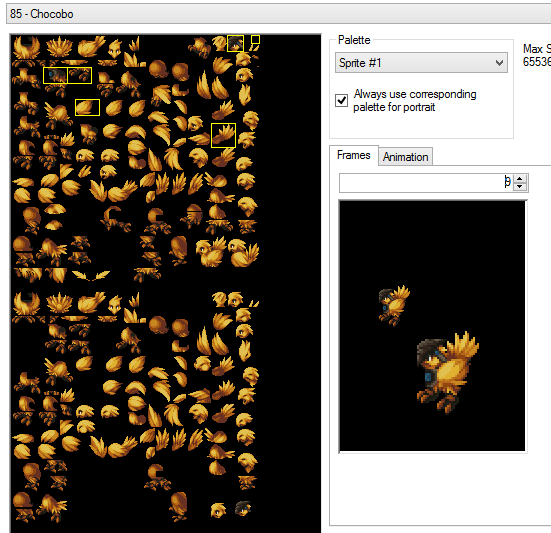Click the brown round egg-like body sprite in second row

tap(159, 69)
